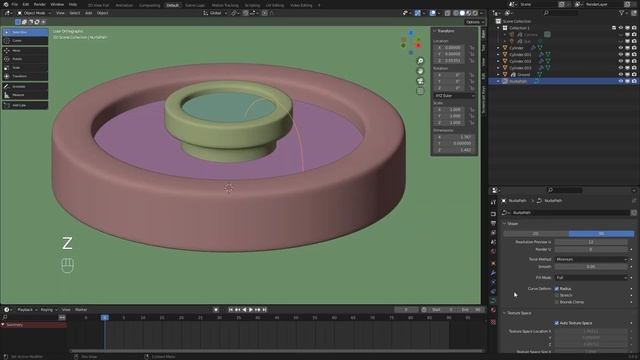Viewport: 640px width, 360px height.
Task: Activate the Cursor tool
Action: [25, 40]
